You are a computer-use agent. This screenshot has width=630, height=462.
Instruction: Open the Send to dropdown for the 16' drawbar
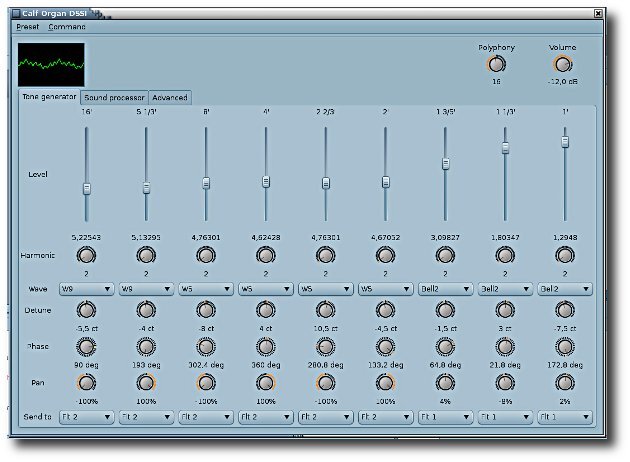click(86, 417)
